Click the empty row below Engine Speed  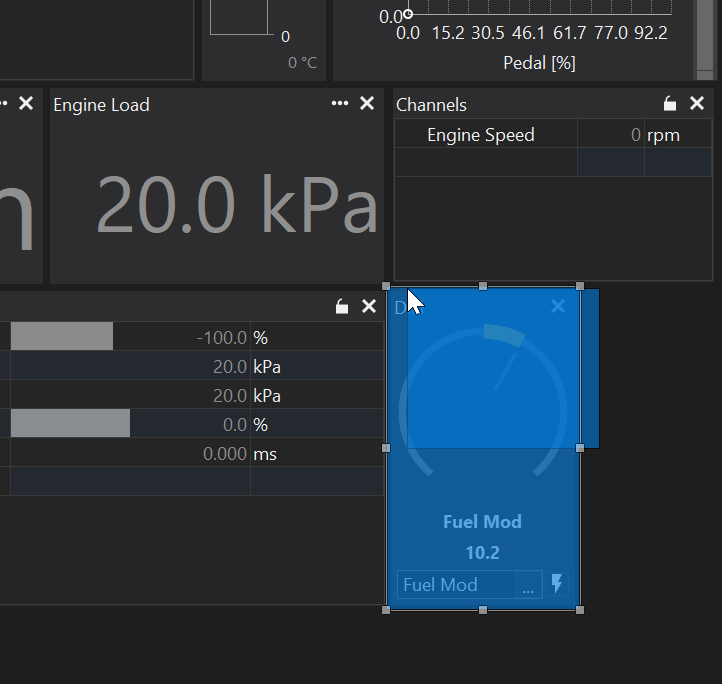[485, 162]
